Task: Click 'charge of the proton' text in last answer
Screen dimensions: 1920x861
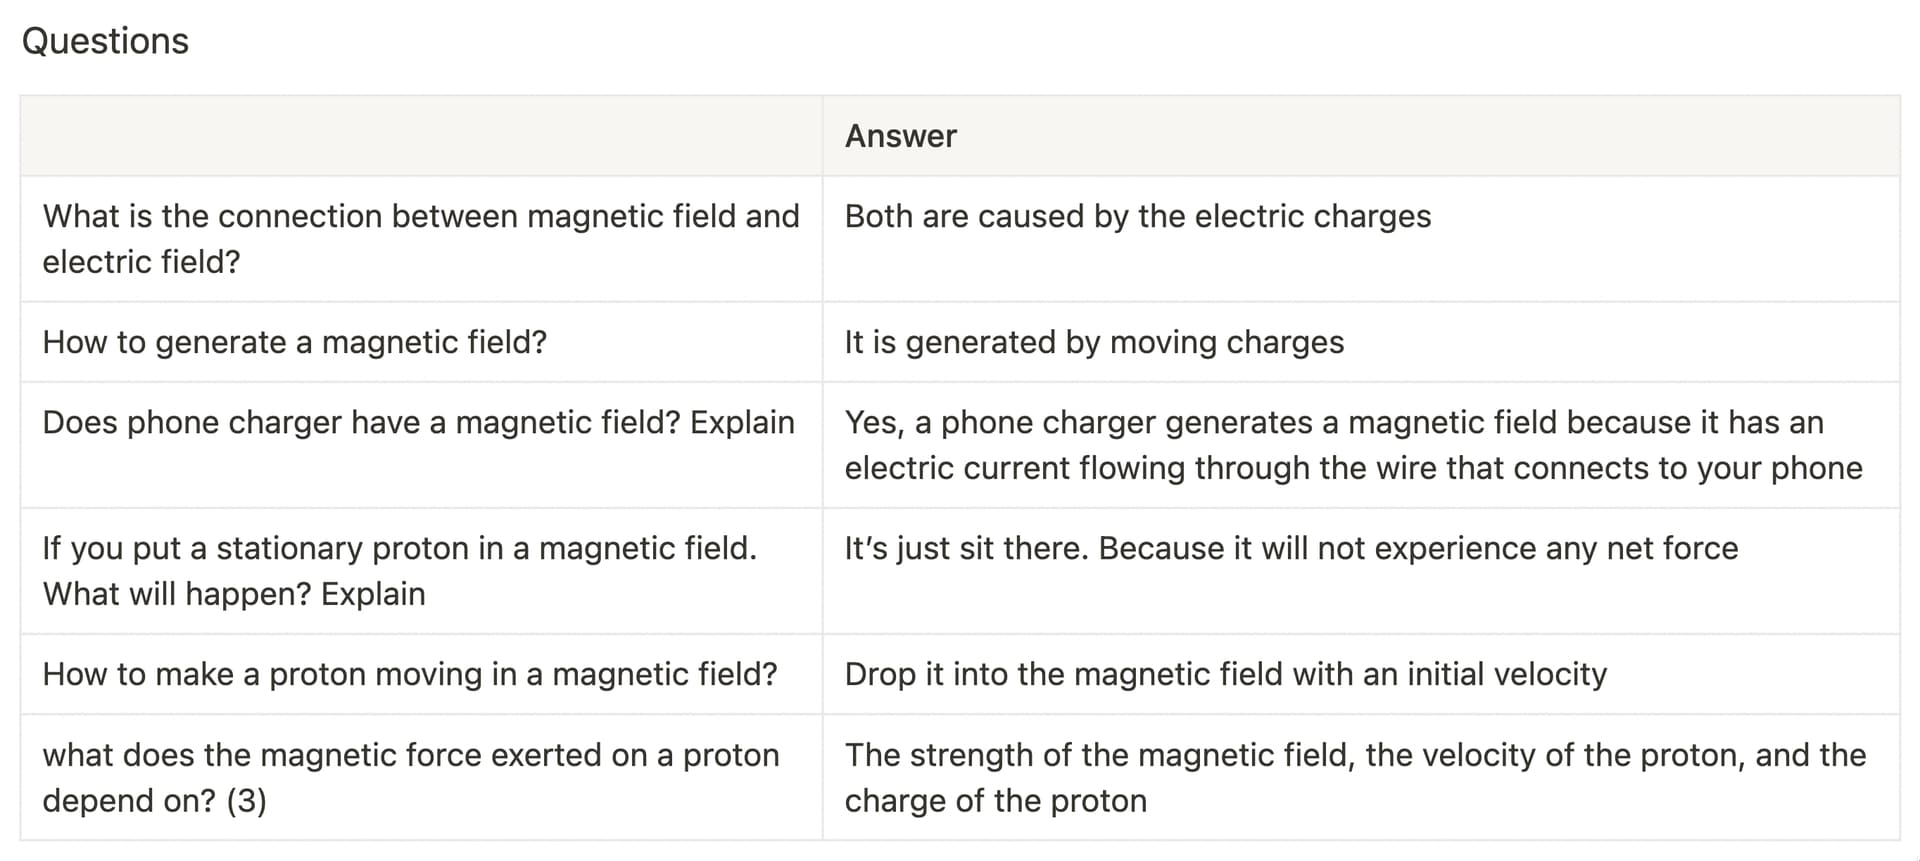Action: point(996,801)
